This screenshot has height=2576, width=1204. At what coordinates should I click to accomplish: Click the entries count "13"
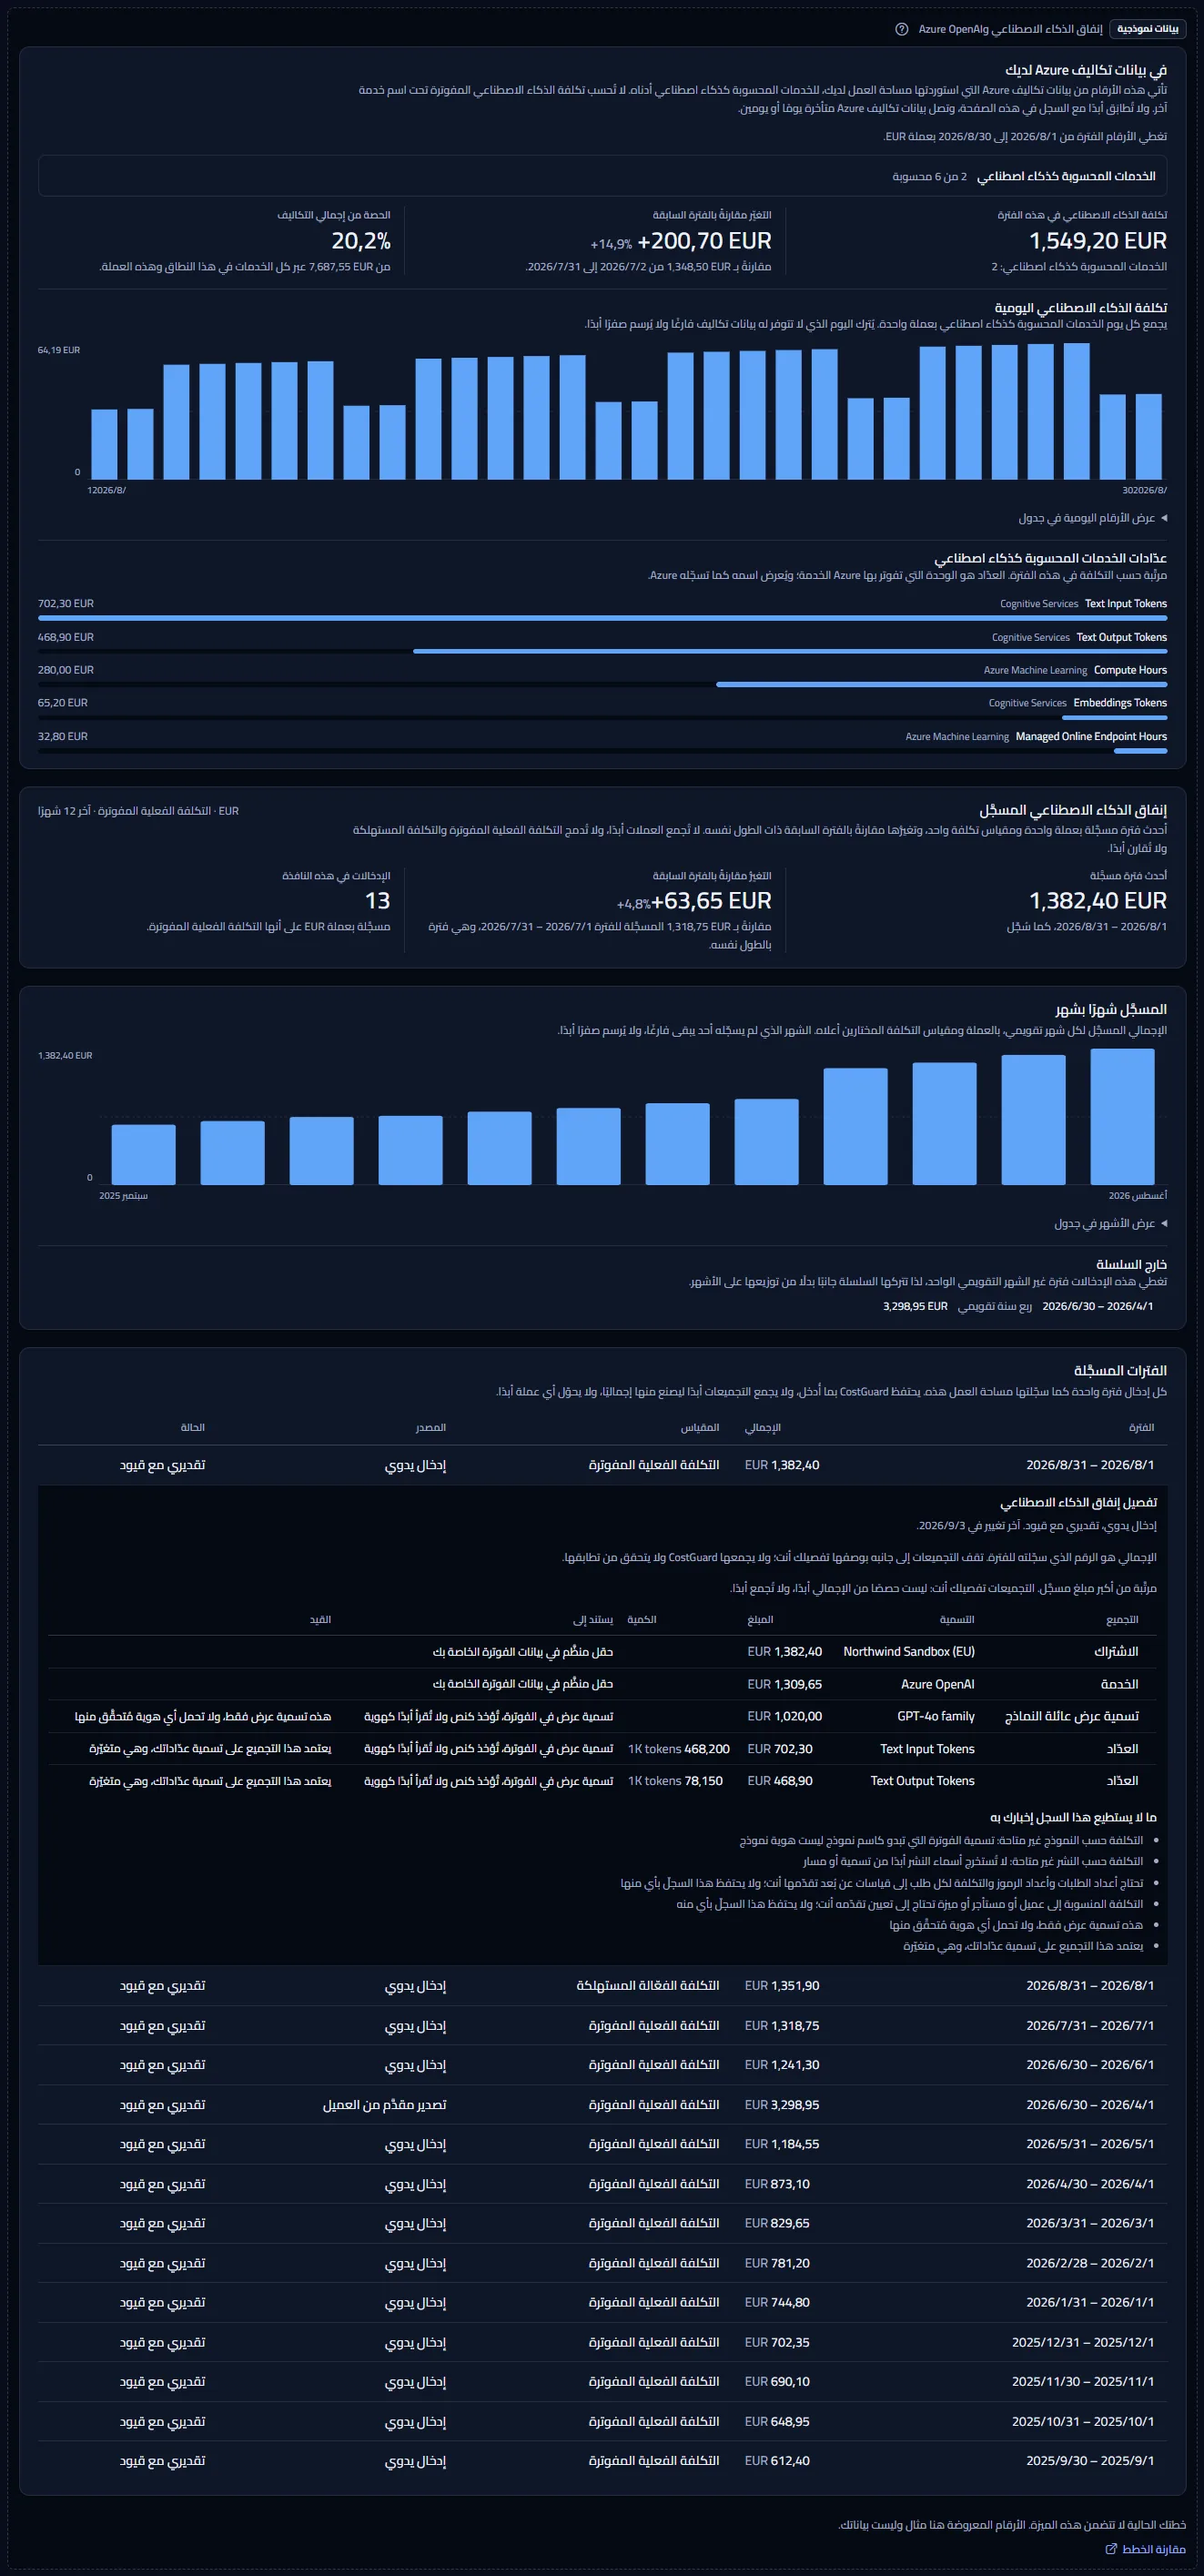[x=378, y=901]
